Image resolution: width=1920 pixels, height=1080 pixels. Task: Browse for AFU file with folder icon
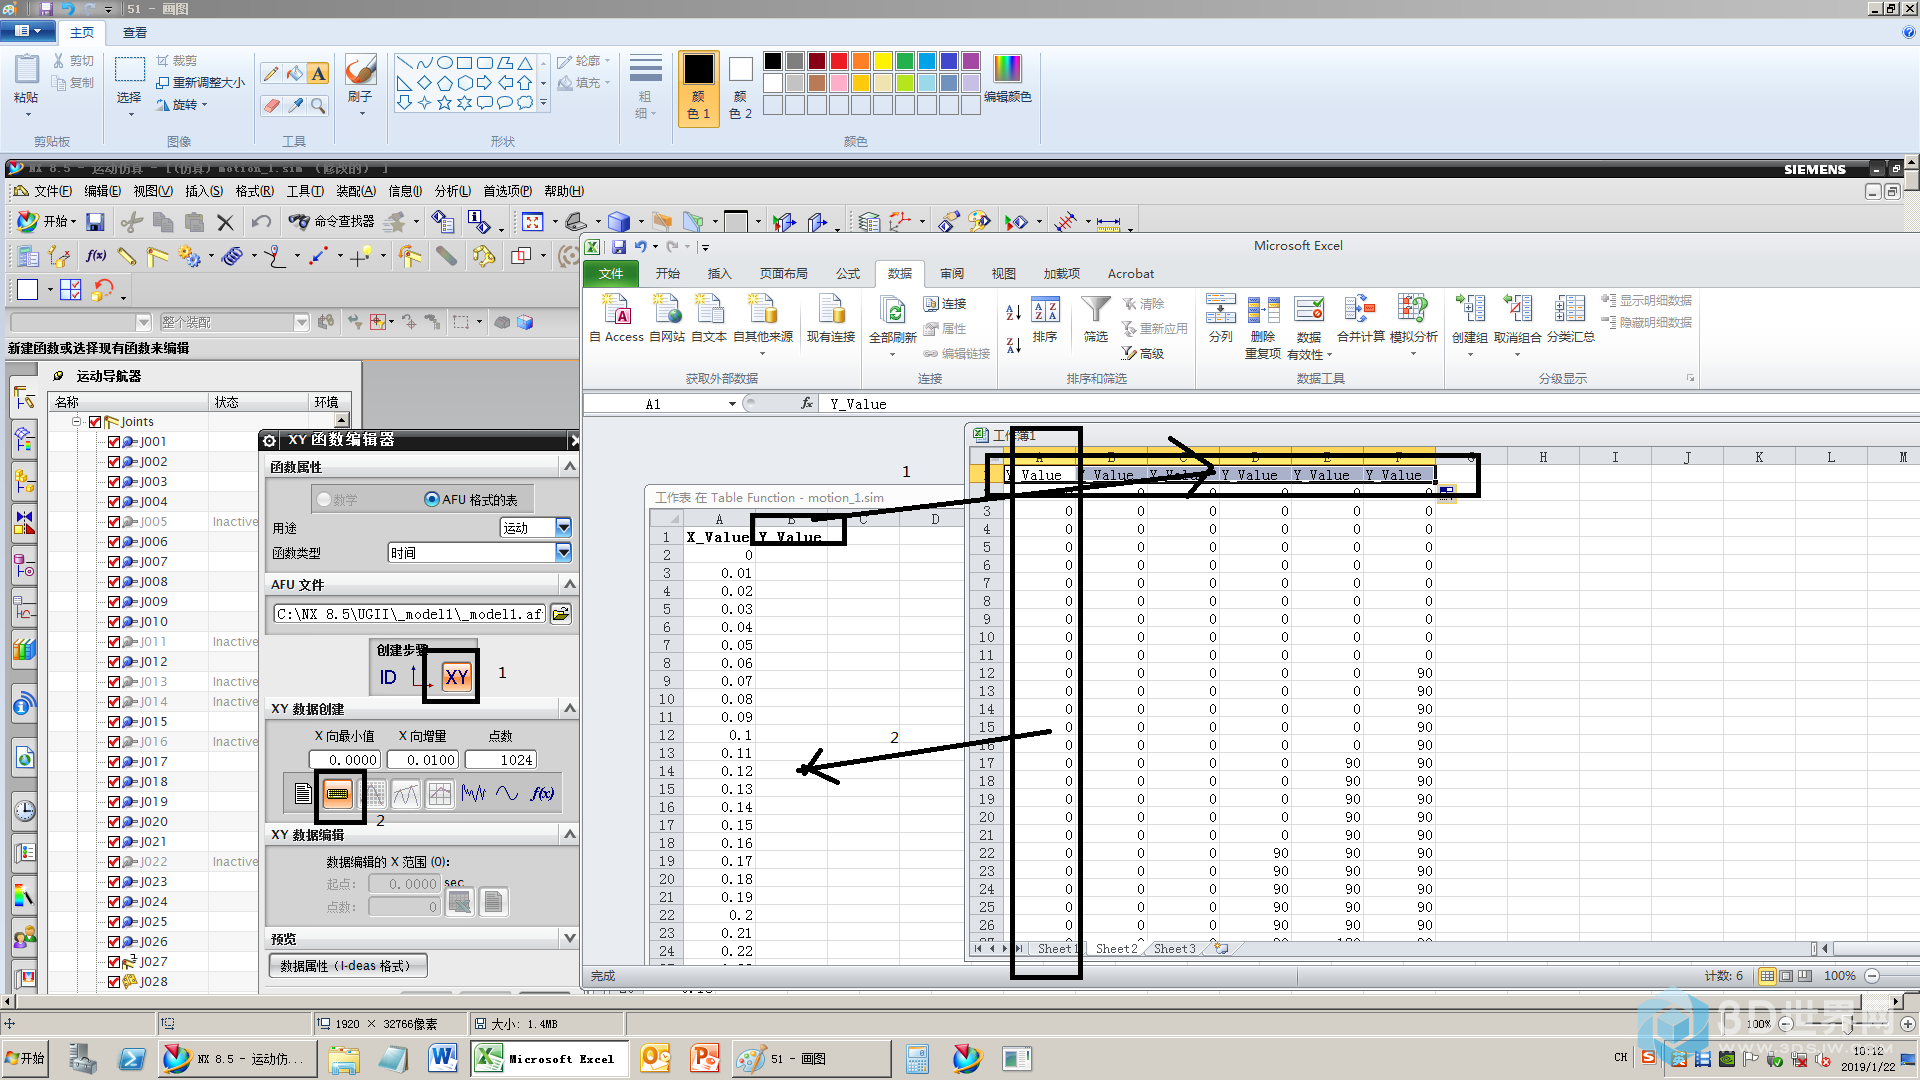pos(561,613)
